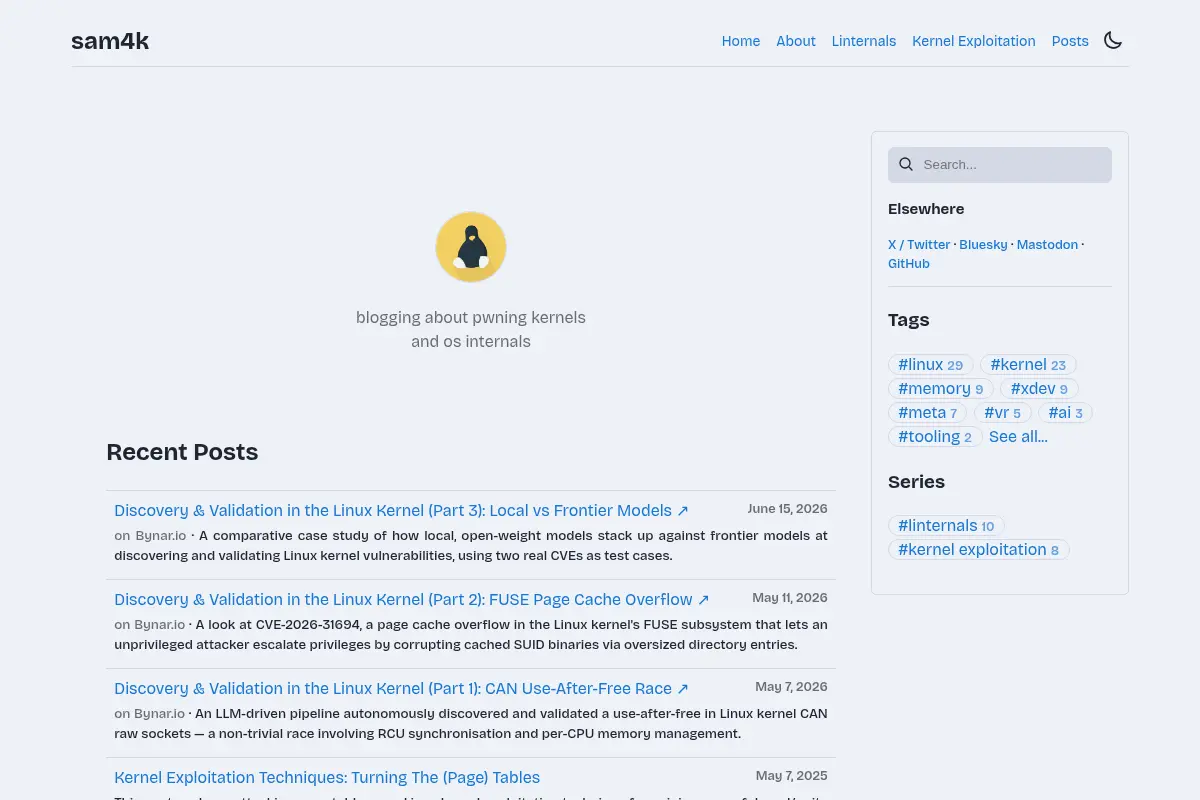Click the Recent Posts heading
Image resolution: width=1200 pixels, height=800 pixels.
coord(182,452)
